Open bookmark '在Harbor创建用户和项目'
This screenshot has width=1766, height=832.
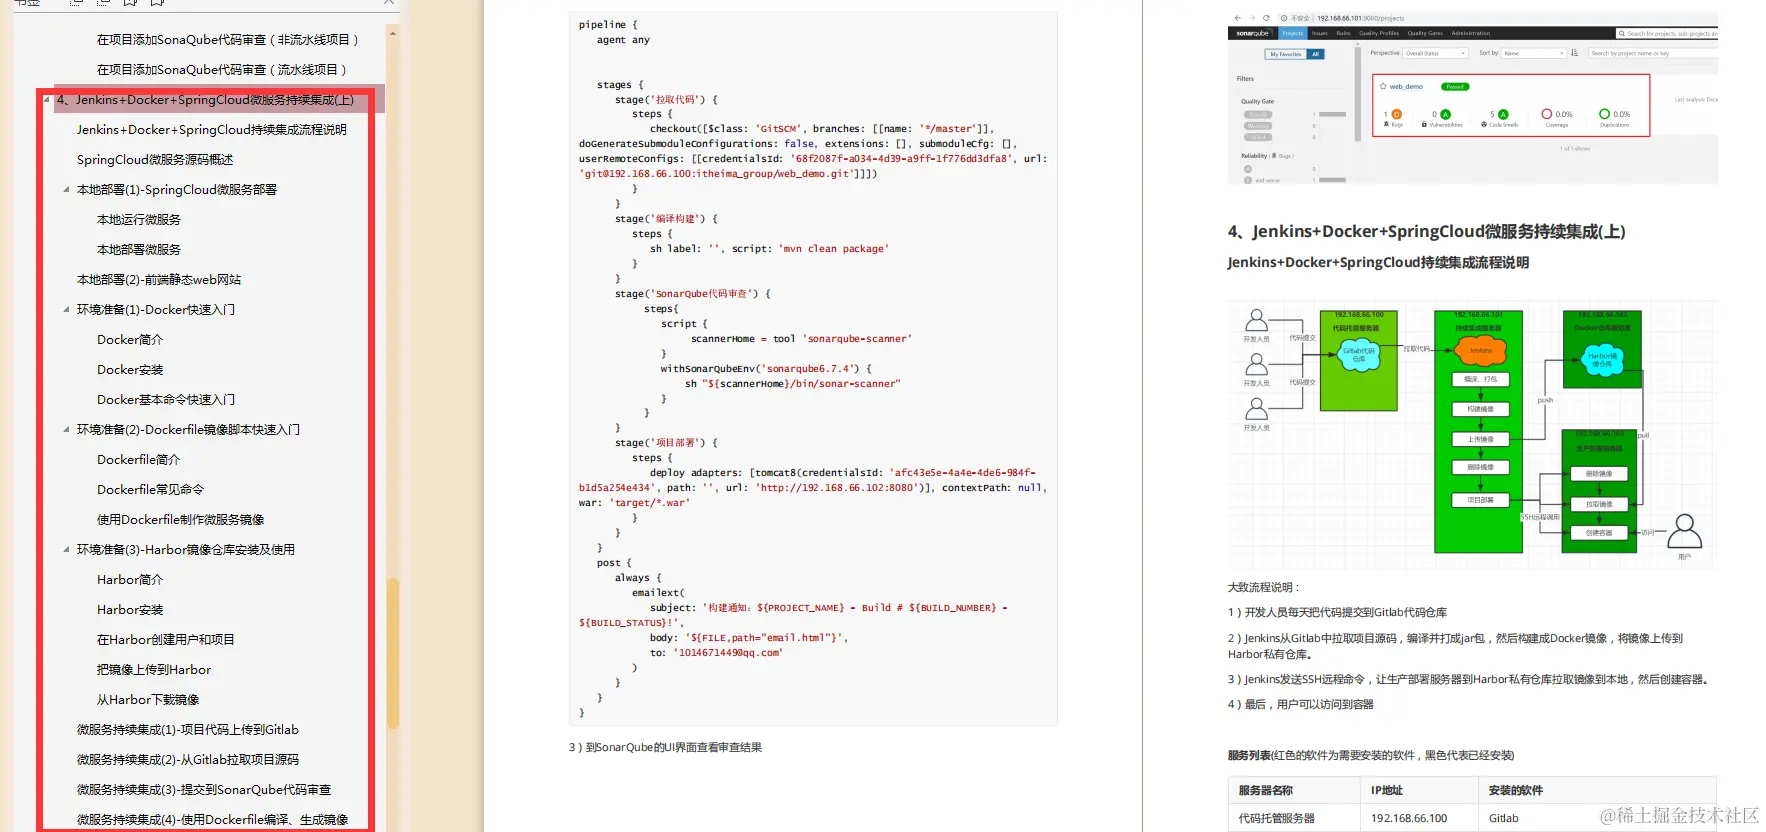pos(166,640)
